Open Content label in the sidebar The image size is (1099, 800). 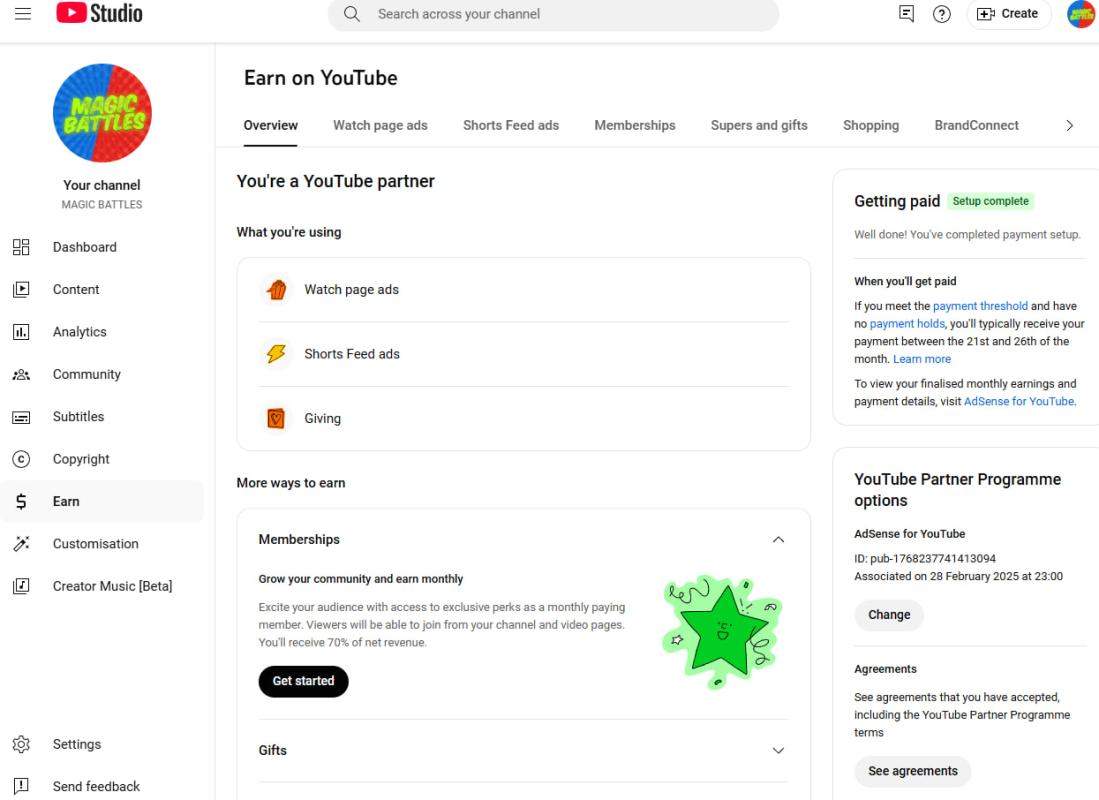(x=76, y=289)
